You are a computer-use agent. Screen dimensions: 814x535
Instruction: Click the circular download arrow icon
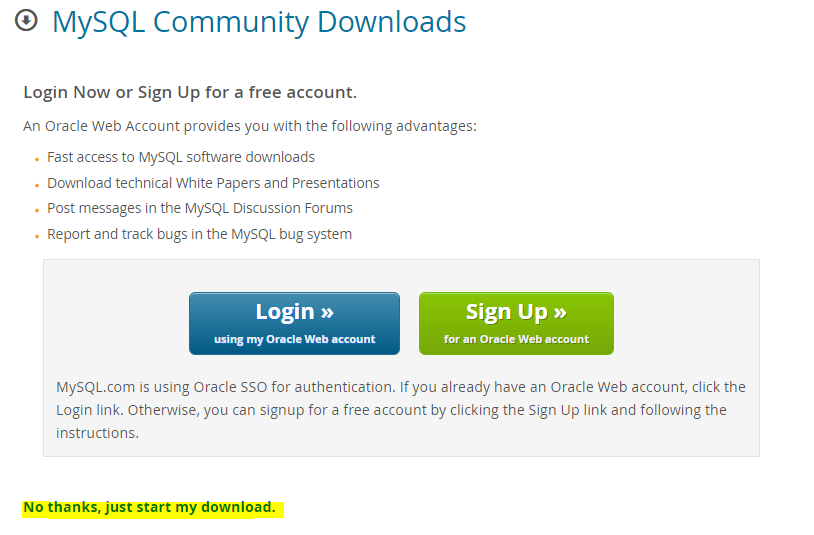(26, 21)
